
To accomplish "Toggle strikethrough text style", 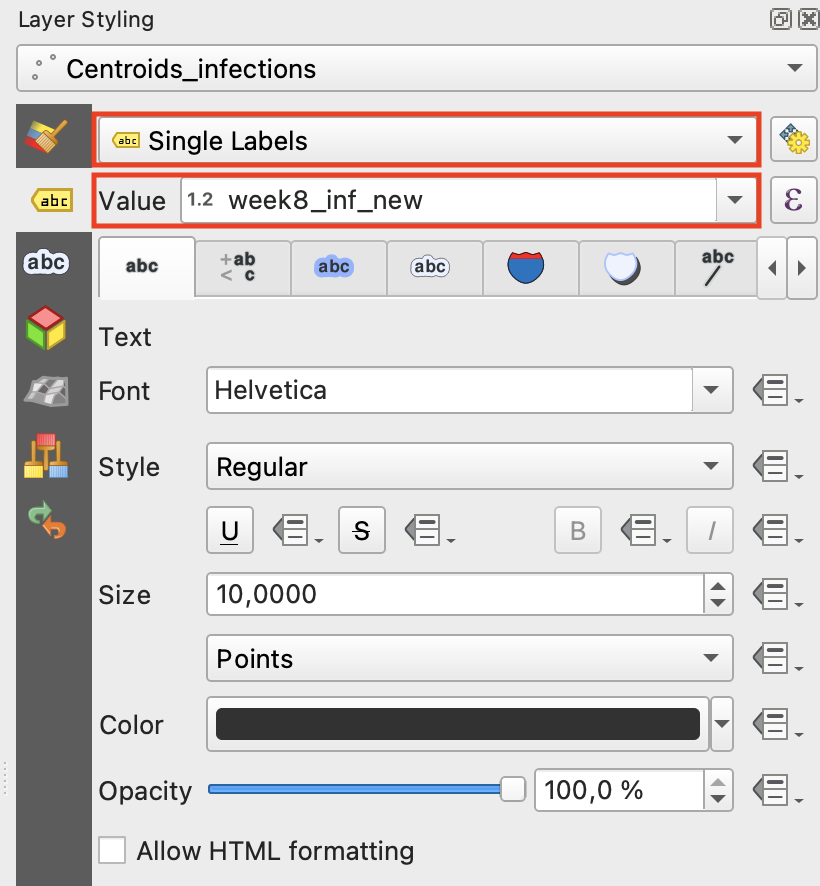I will [362, 531].
